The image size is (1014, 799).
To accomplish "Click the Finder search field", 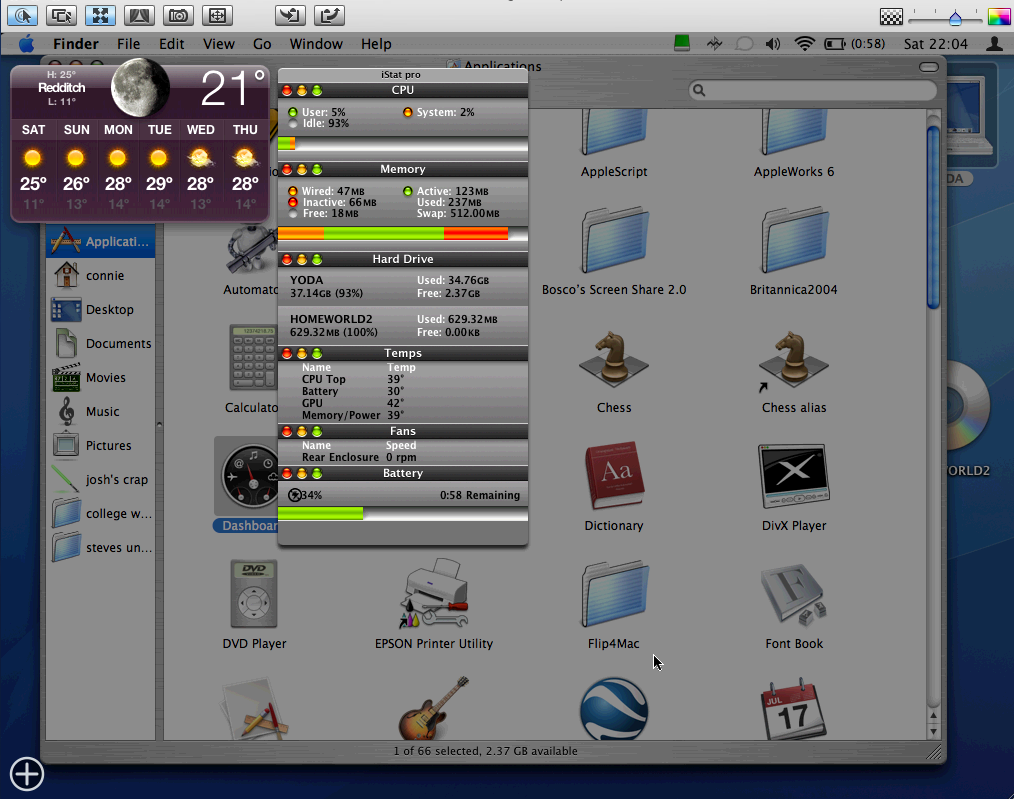I will pyautogui.click(x=812, y=91).
